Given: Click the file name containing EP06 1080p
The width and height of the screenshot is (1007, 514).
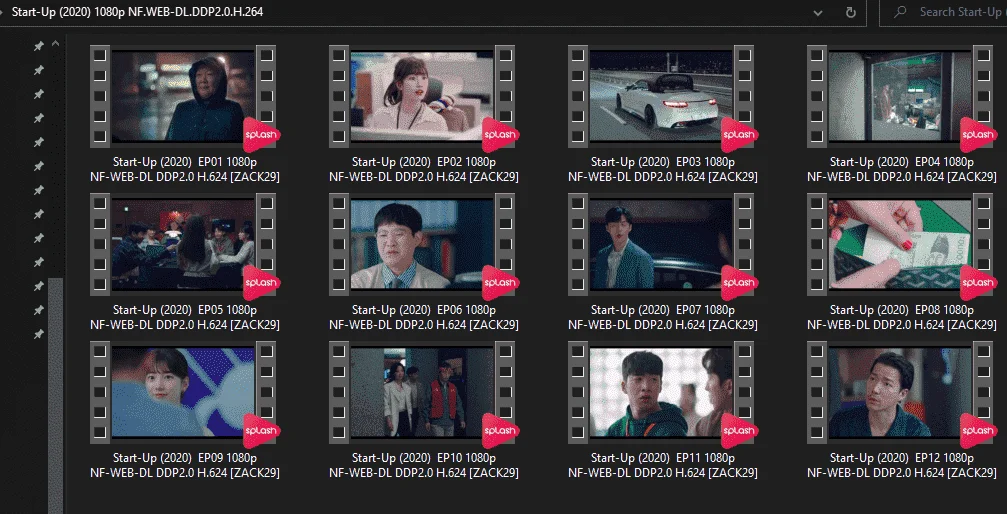Looking at the screenshot, I should tap(424, 317).
